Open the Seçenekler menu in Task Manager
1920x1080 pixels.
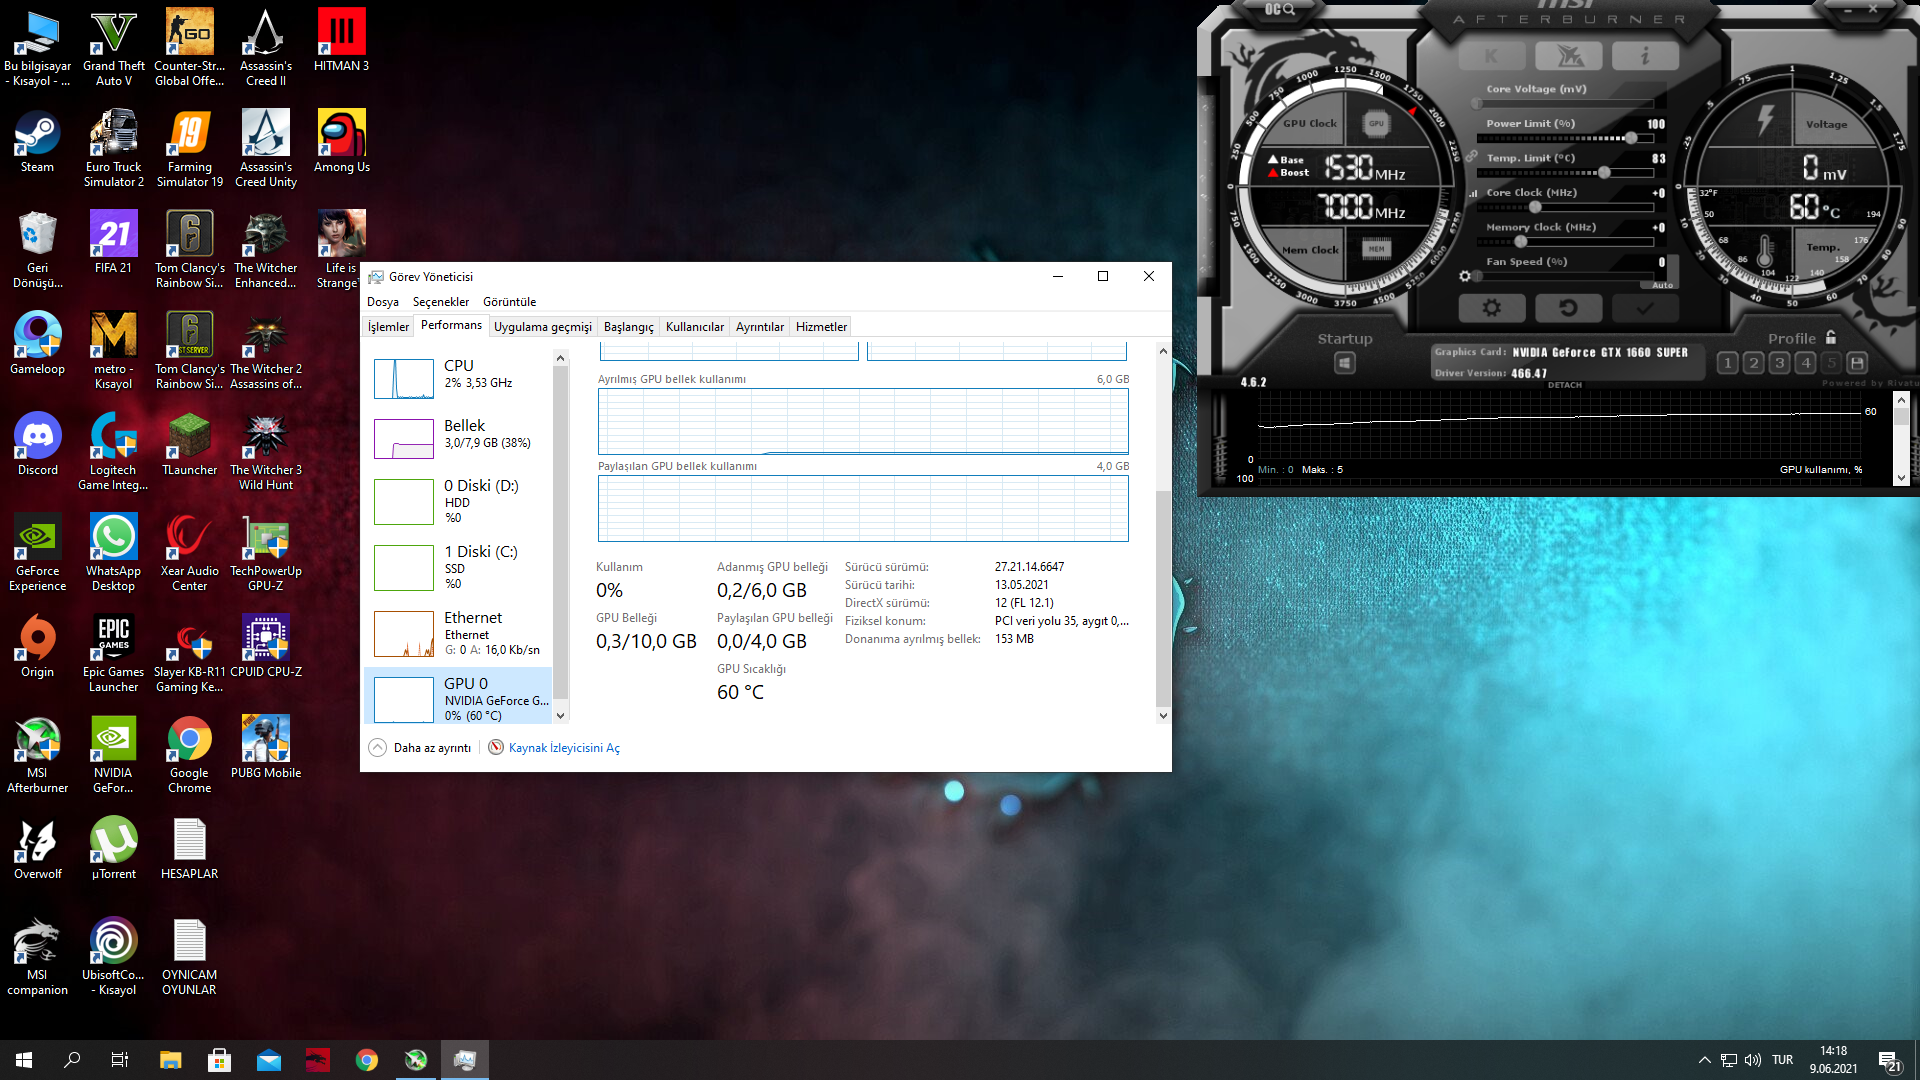(440, 302)
